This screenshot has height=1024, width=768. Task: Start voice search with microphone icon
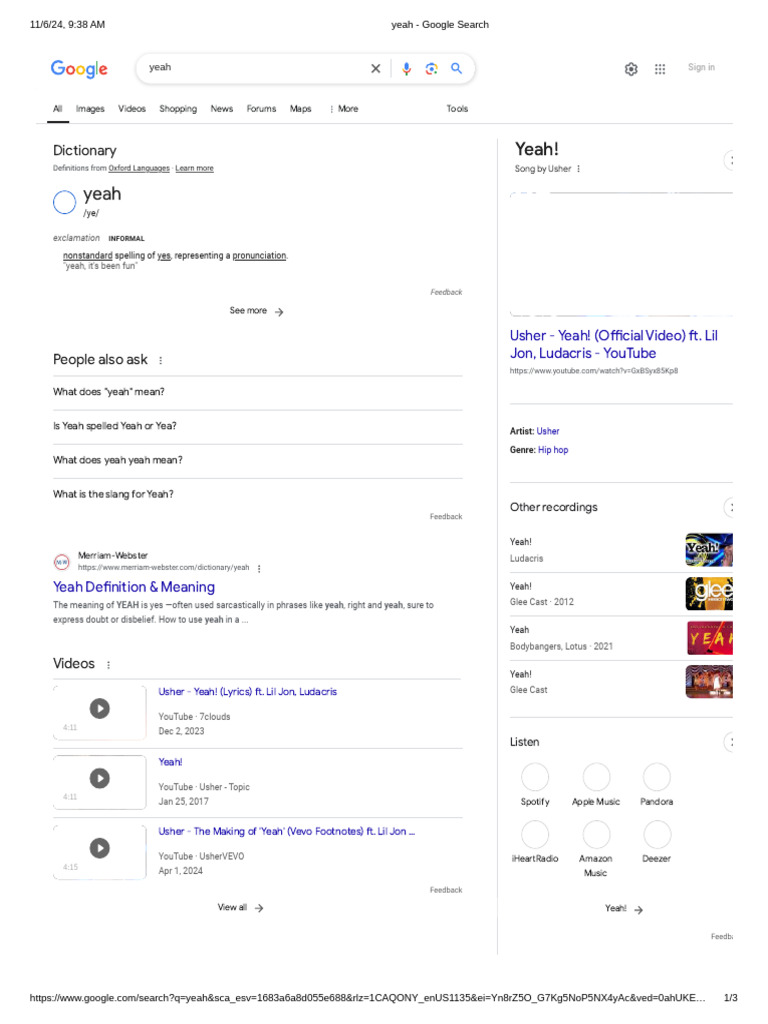coord(406,69)
